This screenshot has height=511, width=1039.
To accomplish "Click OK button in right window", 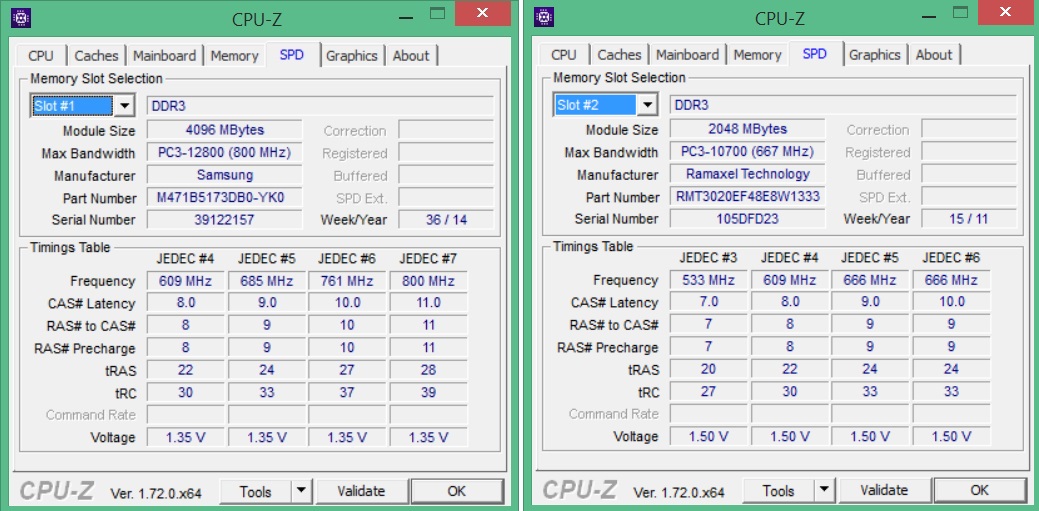I will point(979,490).
